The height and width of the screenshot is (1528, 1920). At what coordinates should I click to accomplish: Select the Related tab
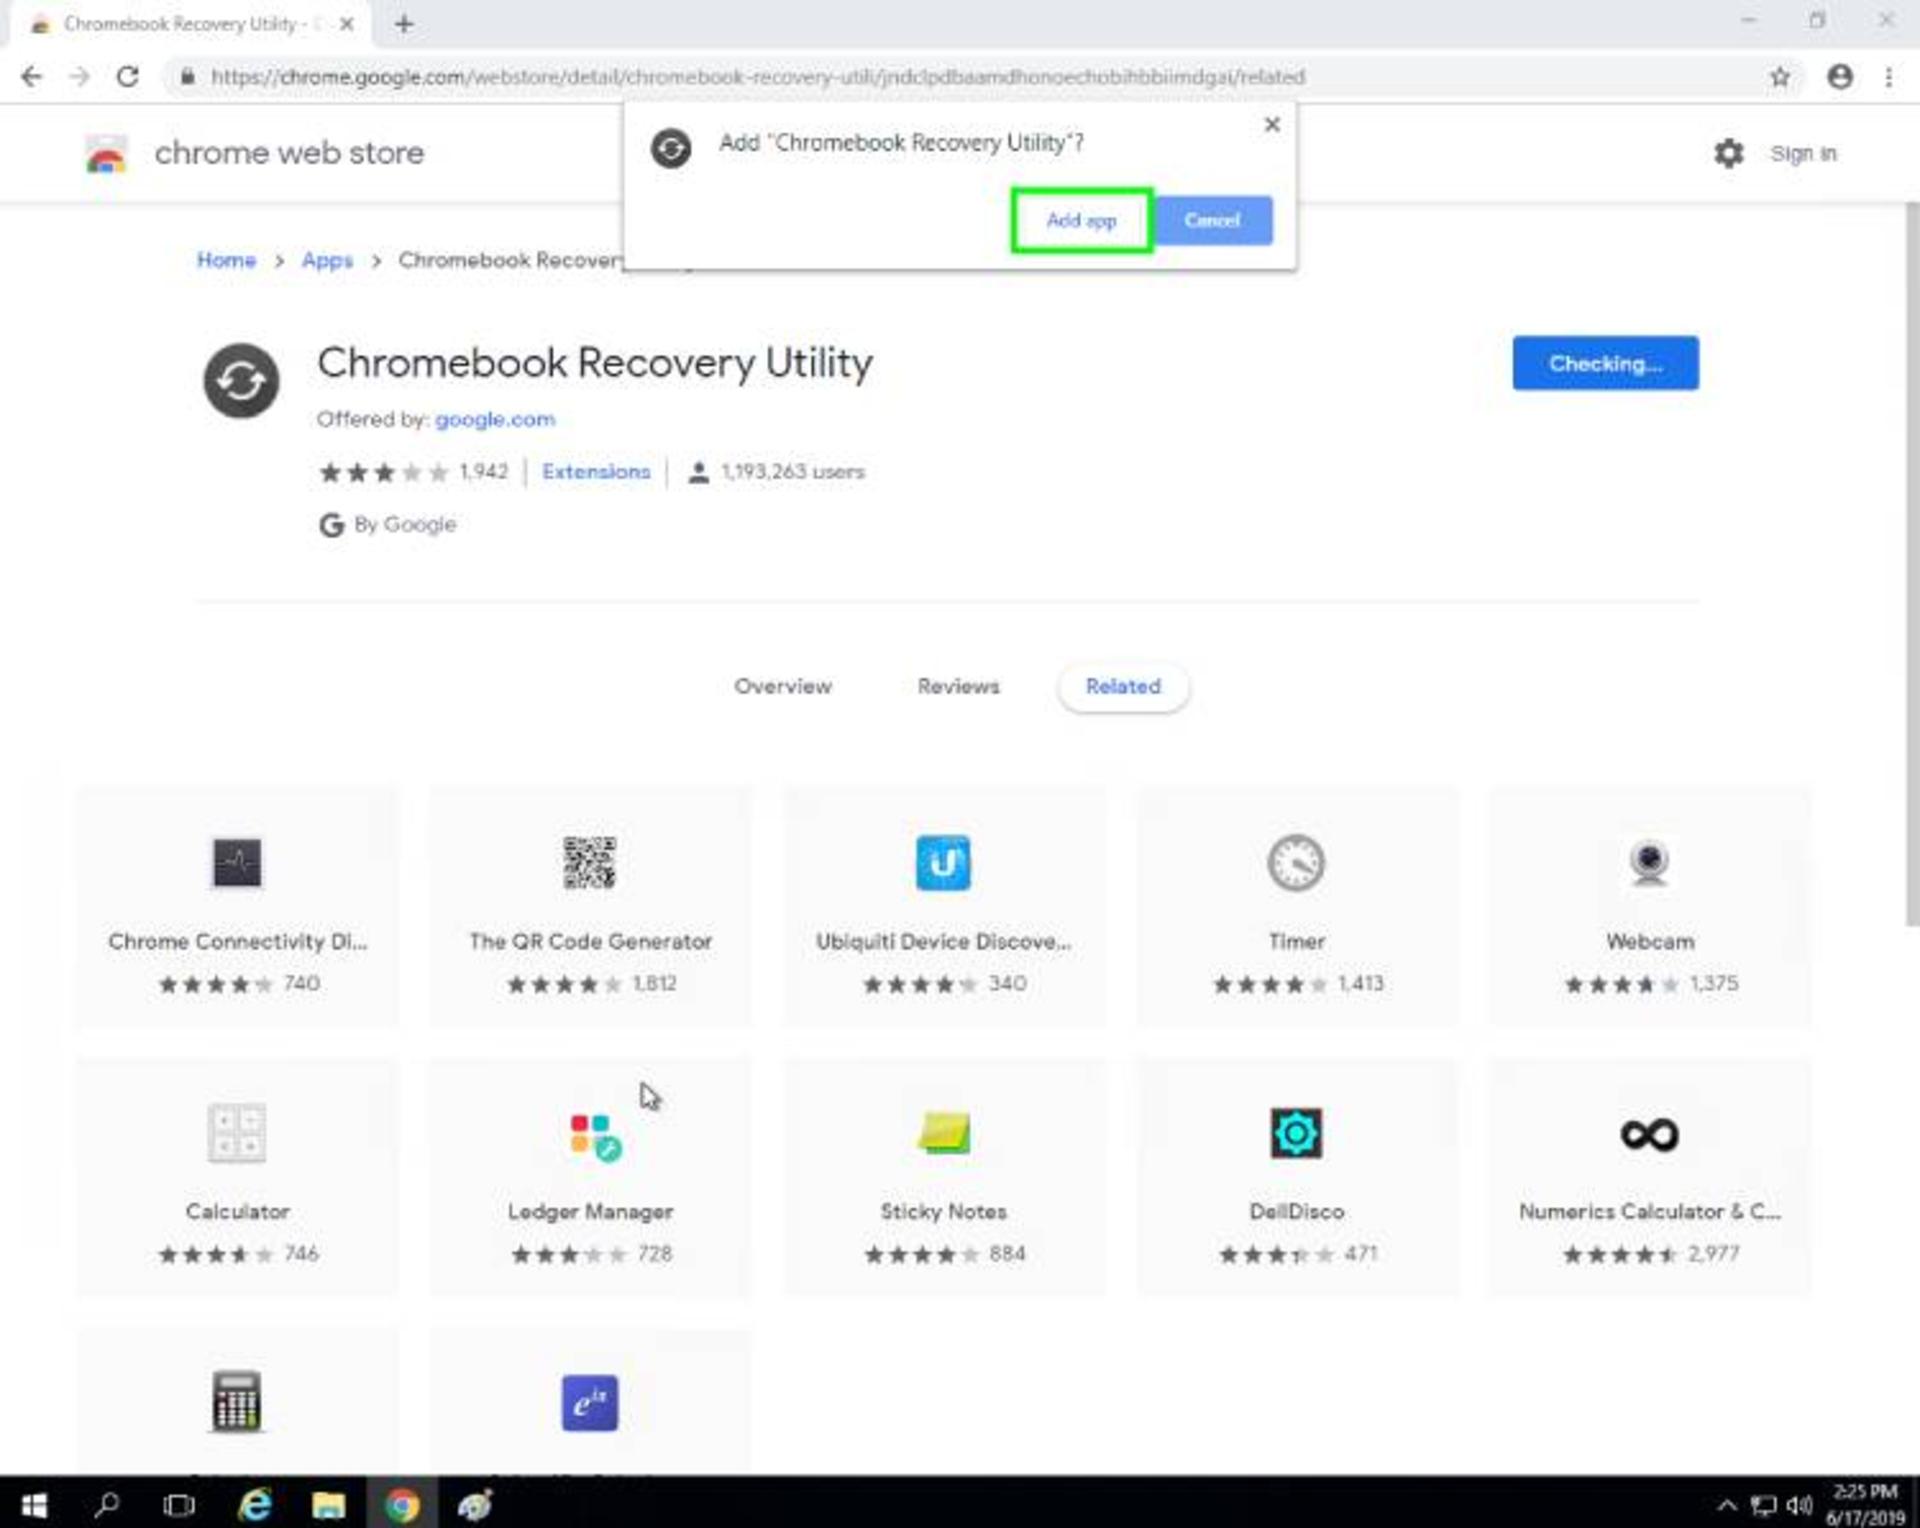click(x=1123, y=687)
